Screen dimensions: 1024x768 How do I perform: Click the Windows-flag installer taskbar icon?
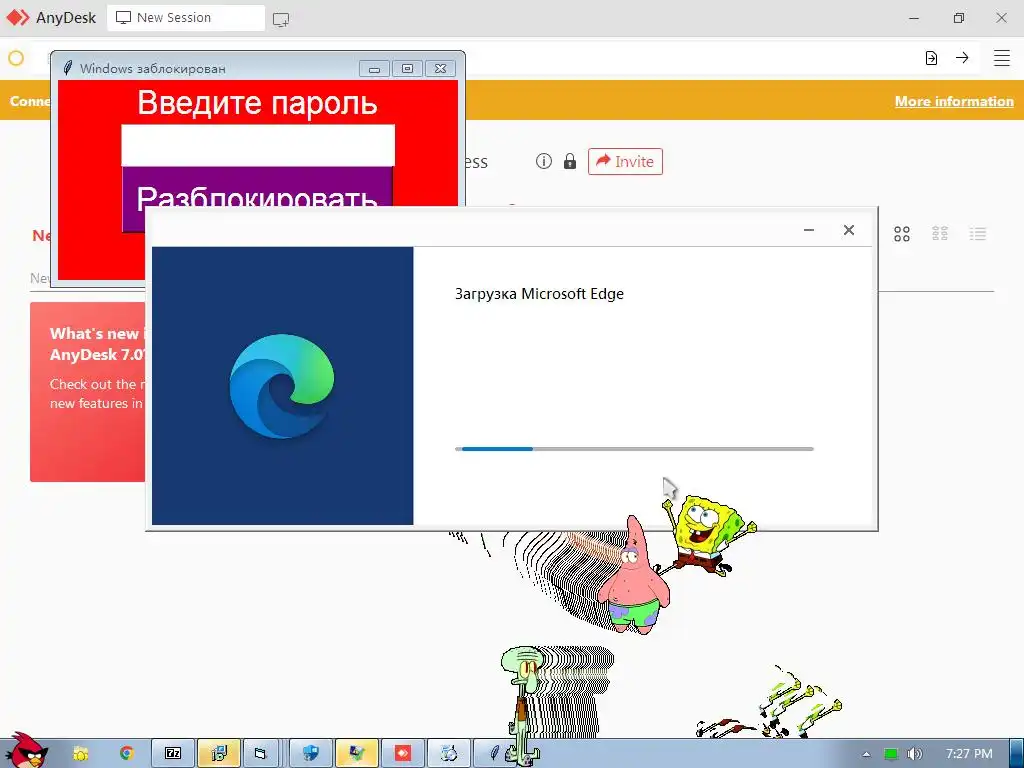(357, 754)
